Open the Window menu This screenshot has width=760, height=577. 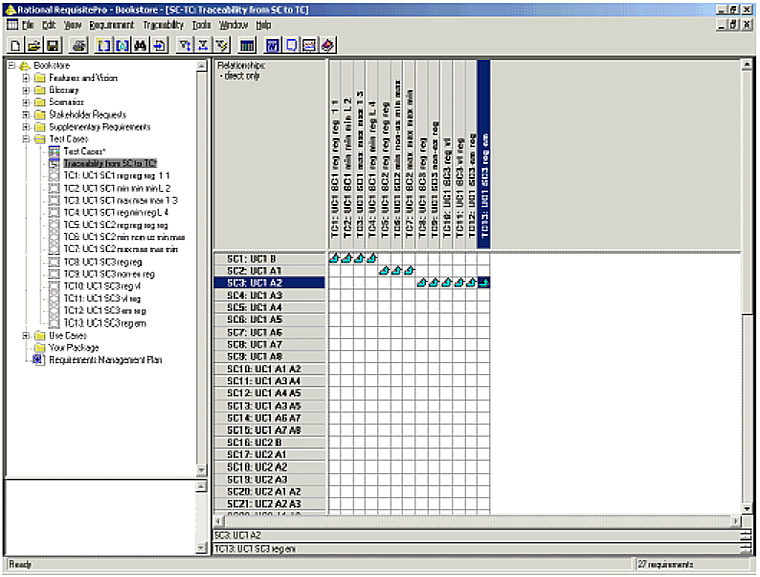click(x=233, y=25)
